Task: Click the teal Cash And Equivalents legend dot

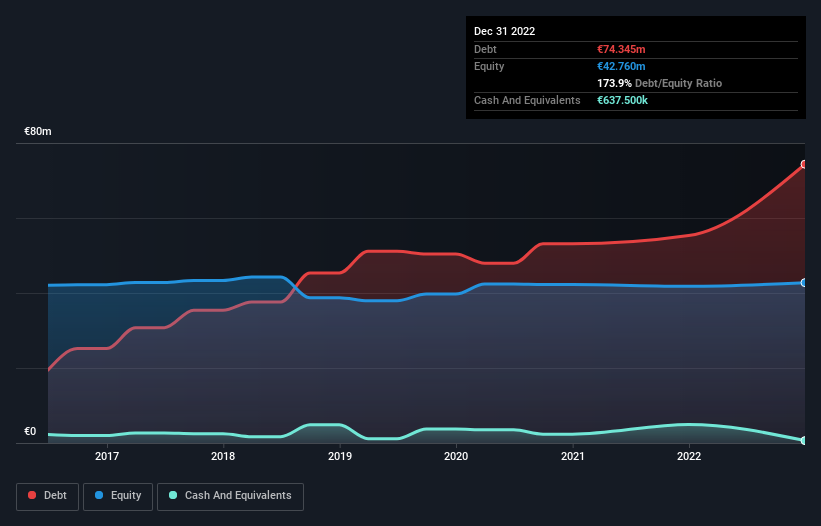Action: [173, 495]
